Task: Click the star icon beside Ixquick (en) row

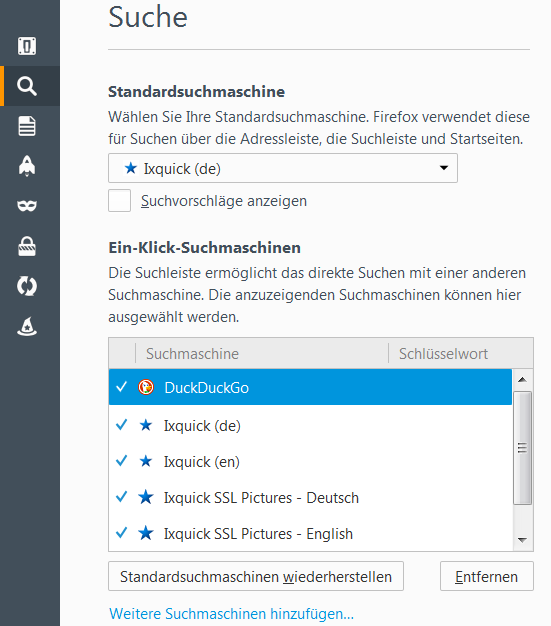Action: [x=146, y=461]
